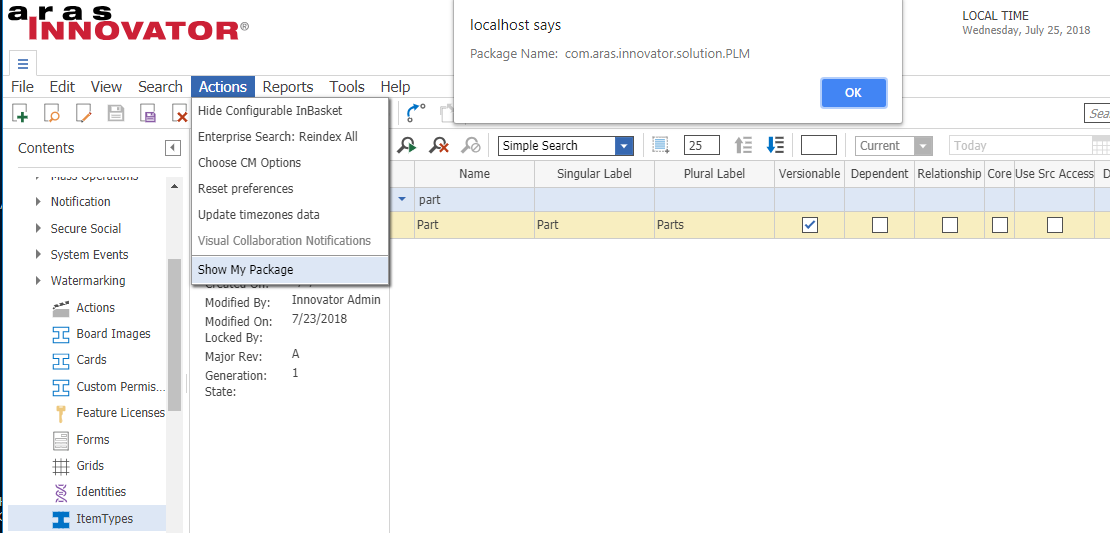Check the Relationship checkbox for Part
The height and width of the screenshot is (533, 1110).
coord(950,225)
